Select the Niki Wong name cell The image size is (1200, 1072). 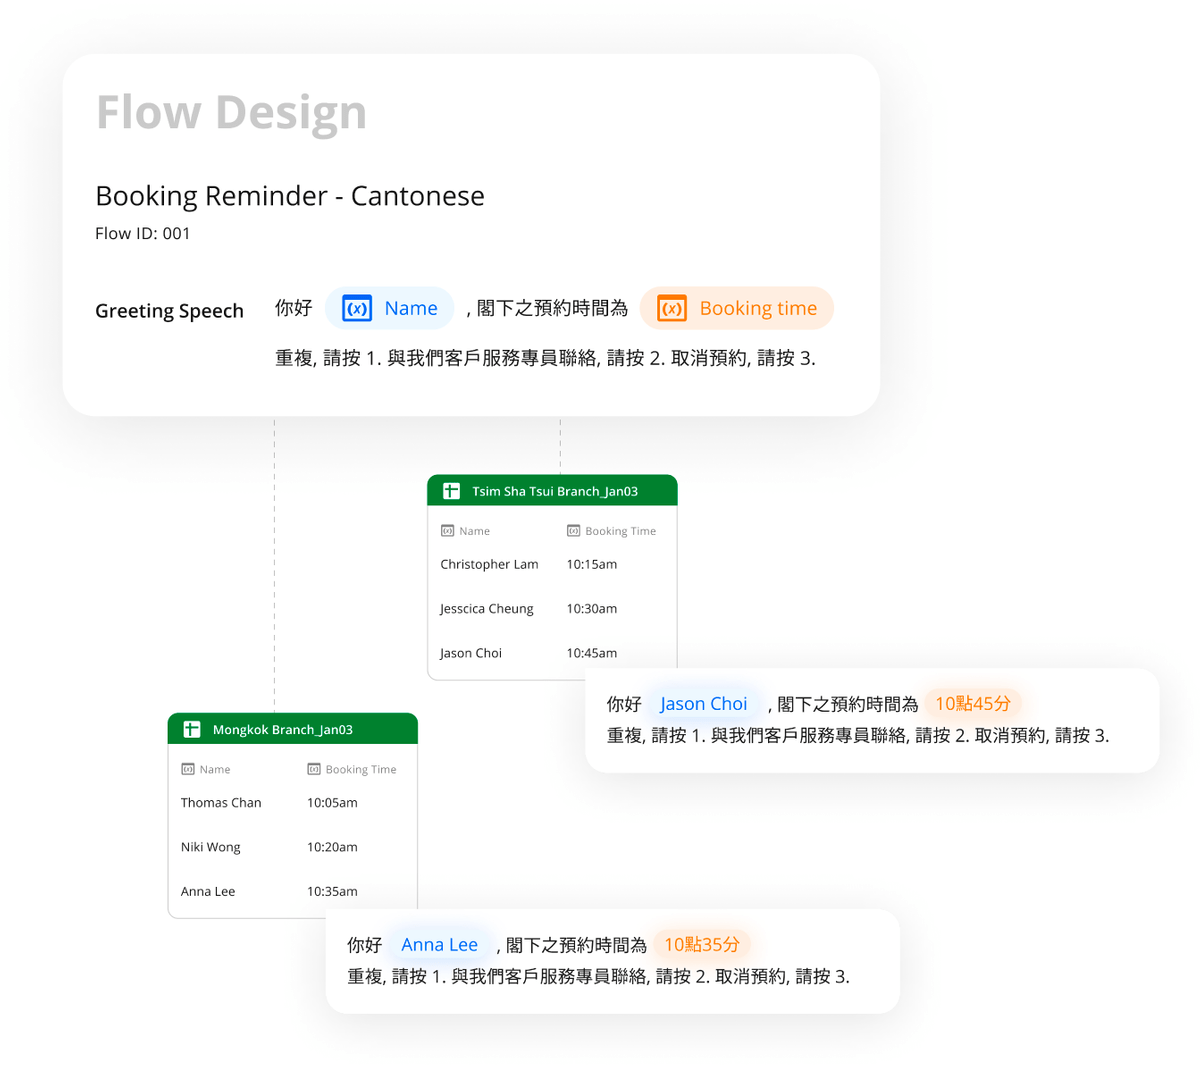coord(211,847)
